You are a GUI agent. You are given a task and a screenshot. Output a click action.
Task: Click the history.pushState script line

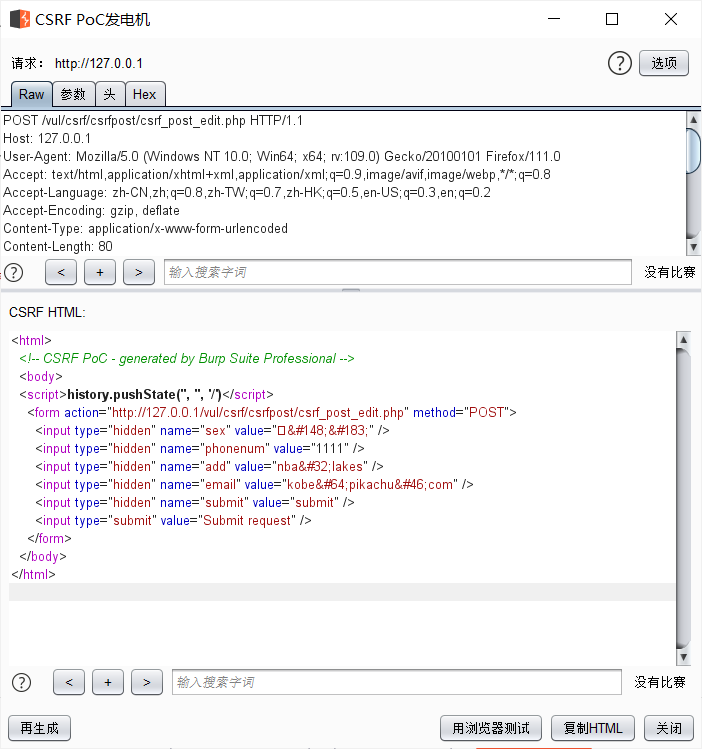point(146,395)
